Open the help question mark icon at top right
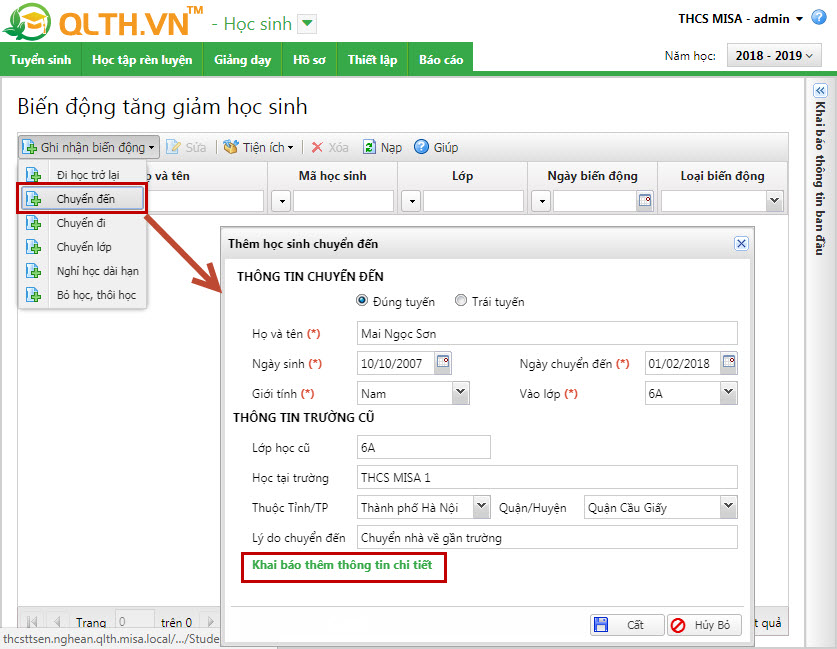This screenshot has width=837, height=649. coord(819,18)
